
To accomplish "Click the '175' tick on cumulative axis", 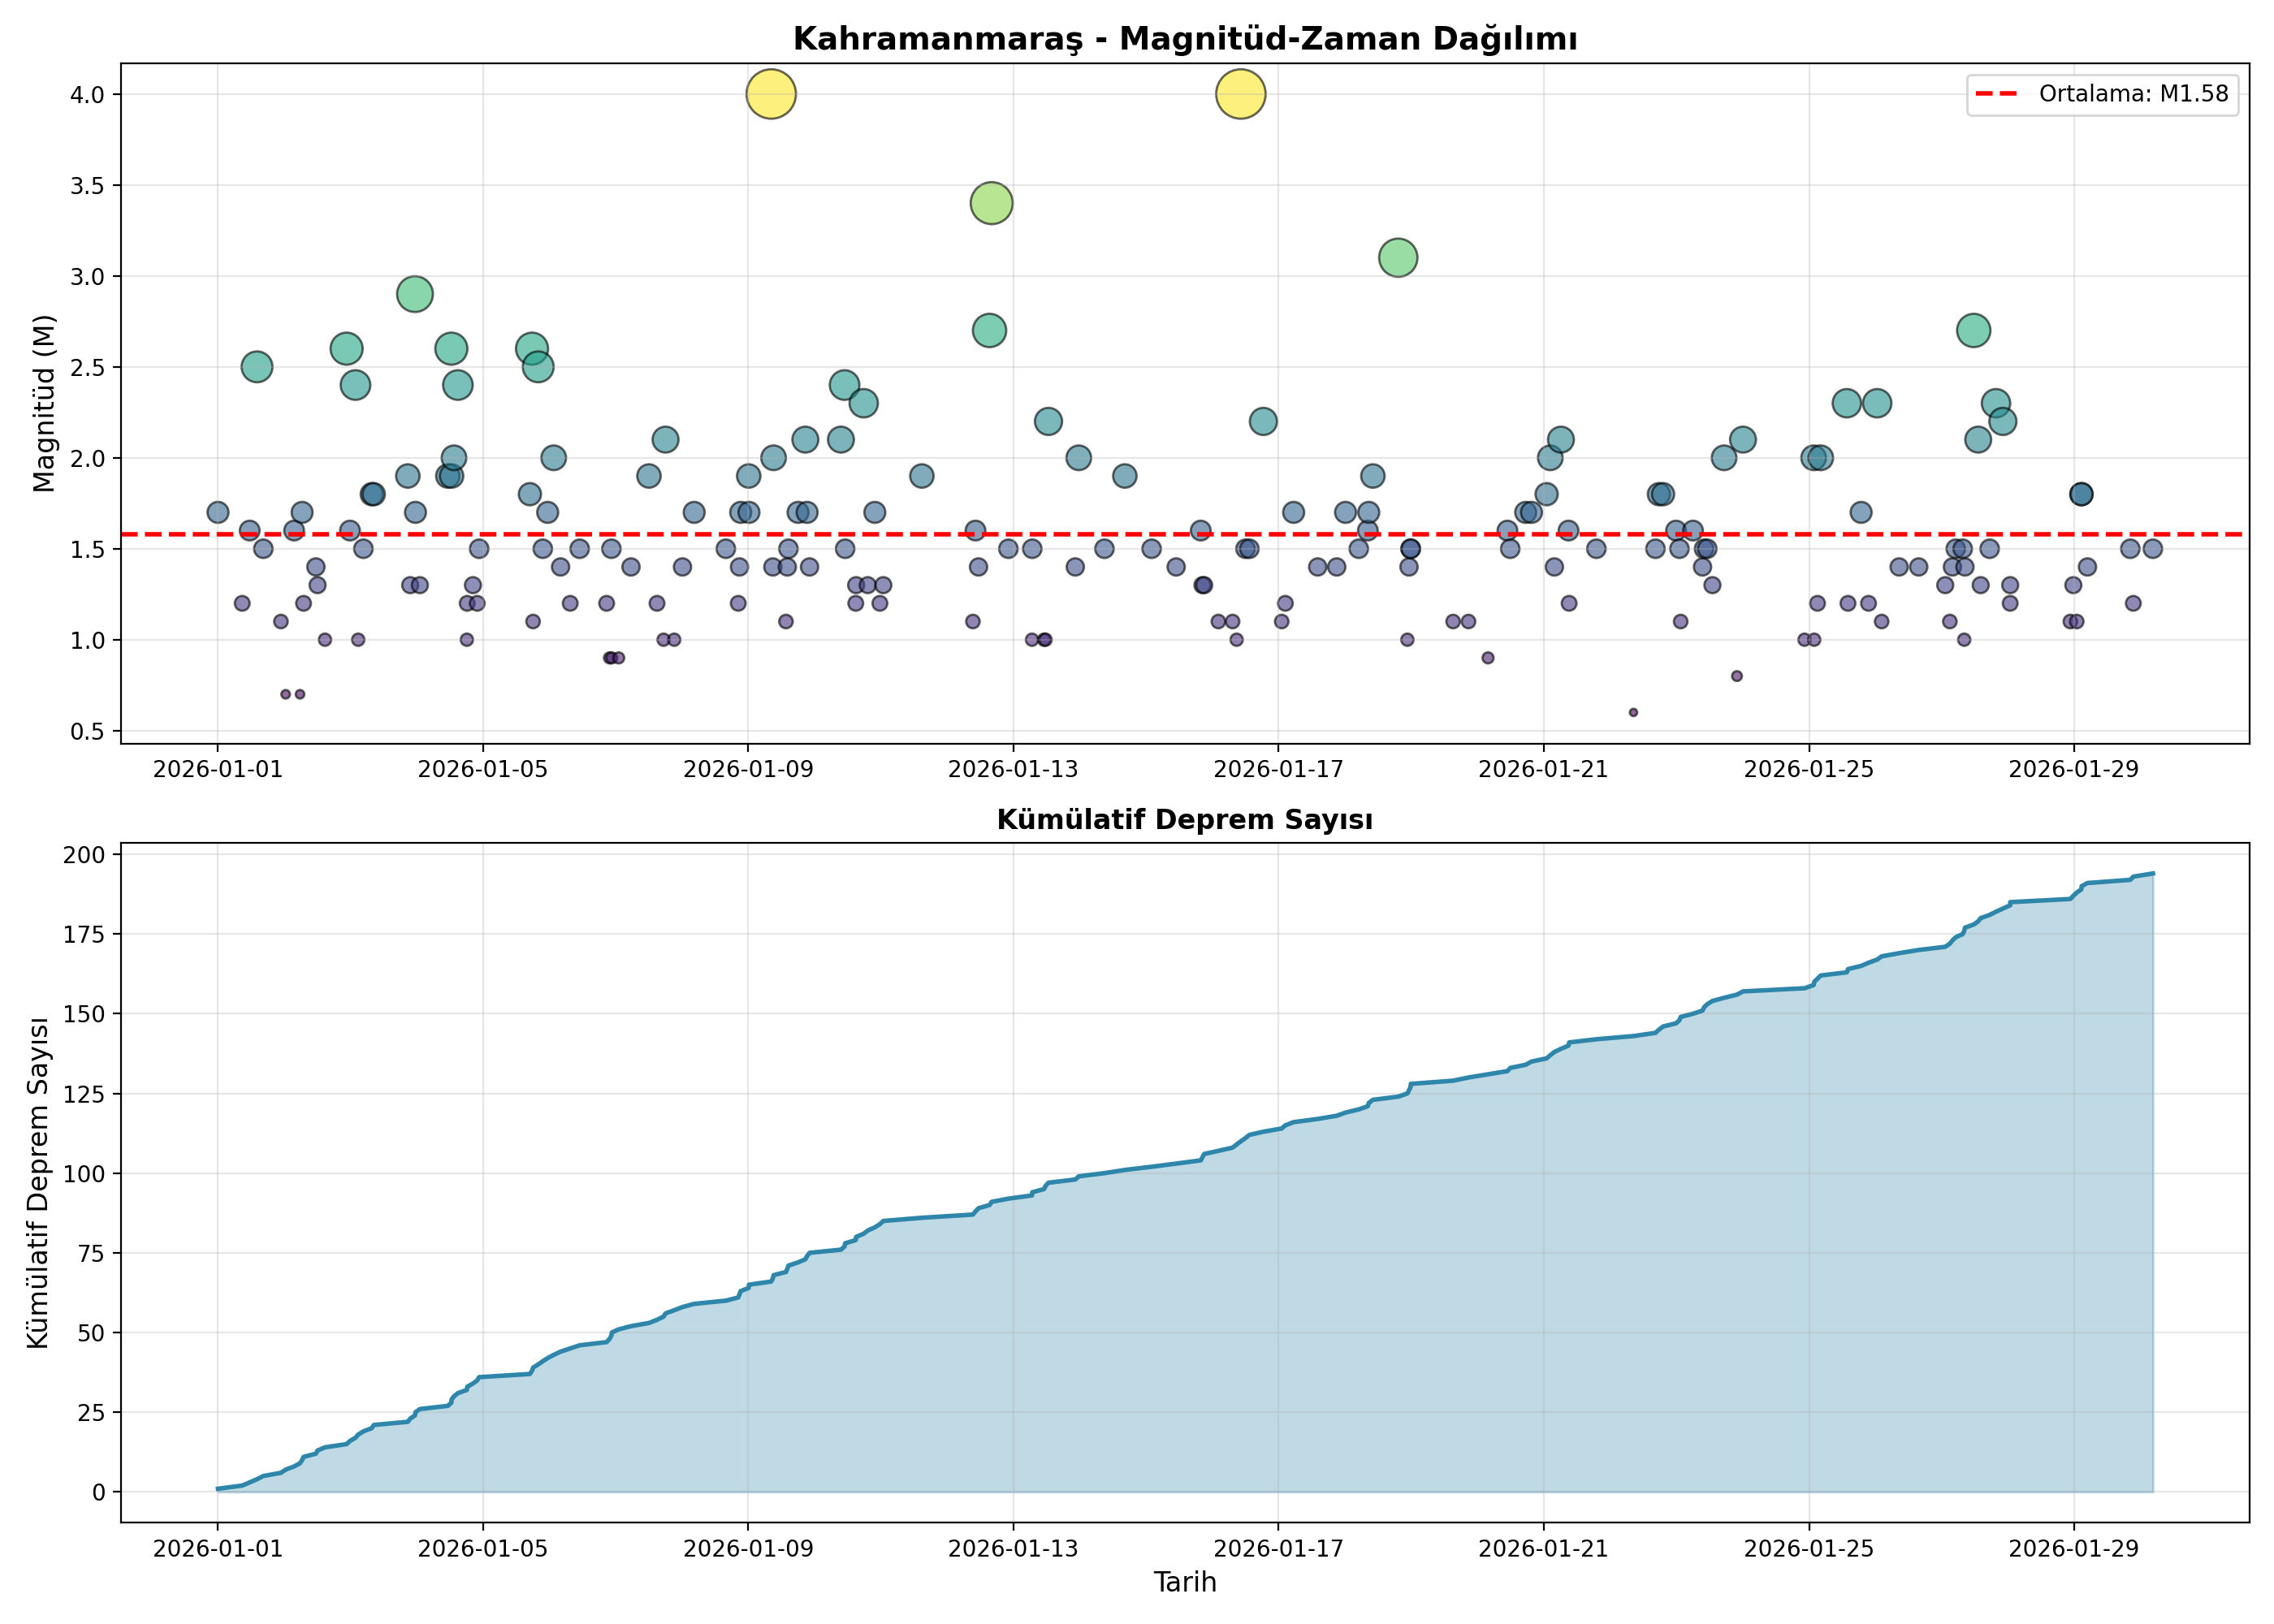I will [84, 934].
